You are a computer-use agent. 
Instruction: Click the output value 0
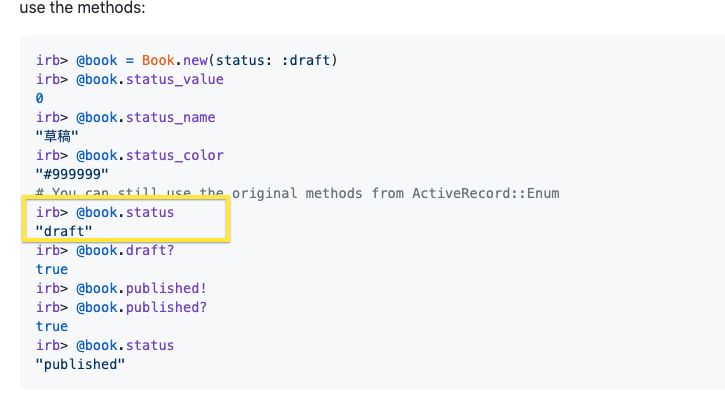coord(40,98)
